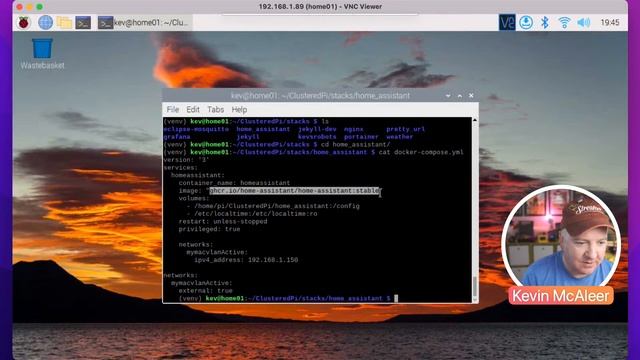This screenshot has width=640, height=360.
Task: Maximize the terminal window
Action: 460,96
